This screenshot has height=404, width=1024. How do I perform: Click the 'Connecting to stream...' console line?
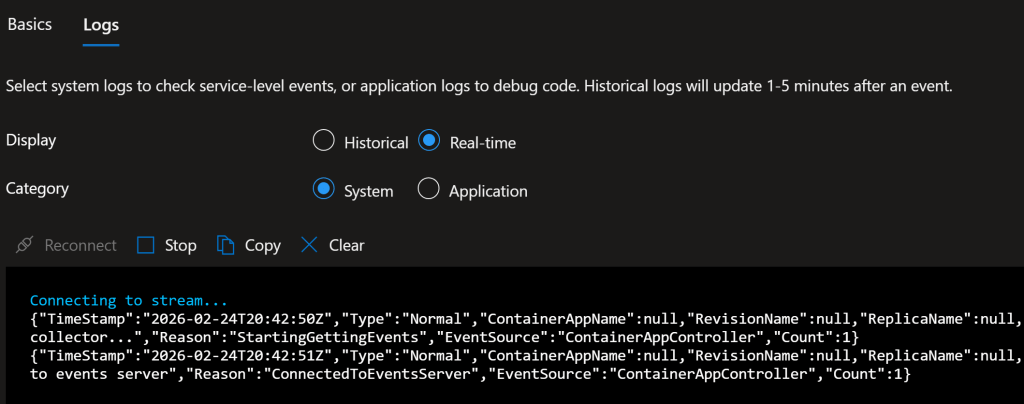click(x=128, y=300)
